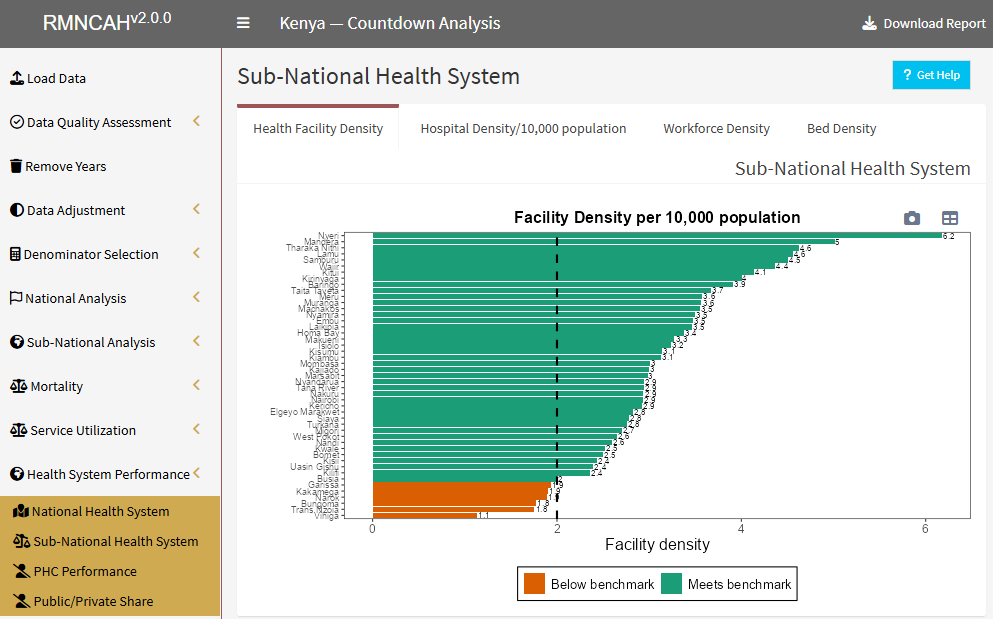Click the PHC Performance person icon
The image size is (993, 619).
click(x=22, y=571)
